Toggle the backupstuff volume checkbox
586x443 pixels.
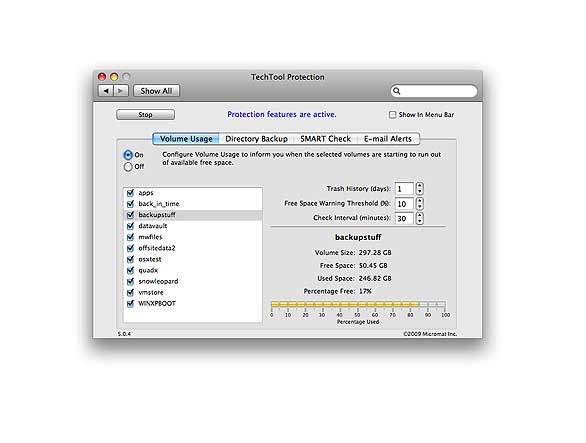130,215
